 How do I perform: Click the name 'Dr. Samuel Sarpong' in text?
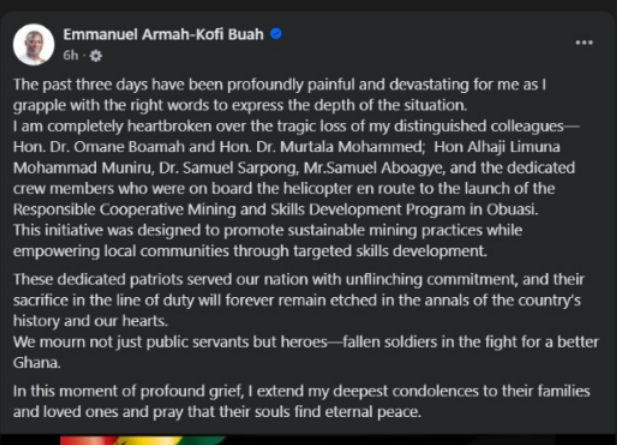(228, 168)
